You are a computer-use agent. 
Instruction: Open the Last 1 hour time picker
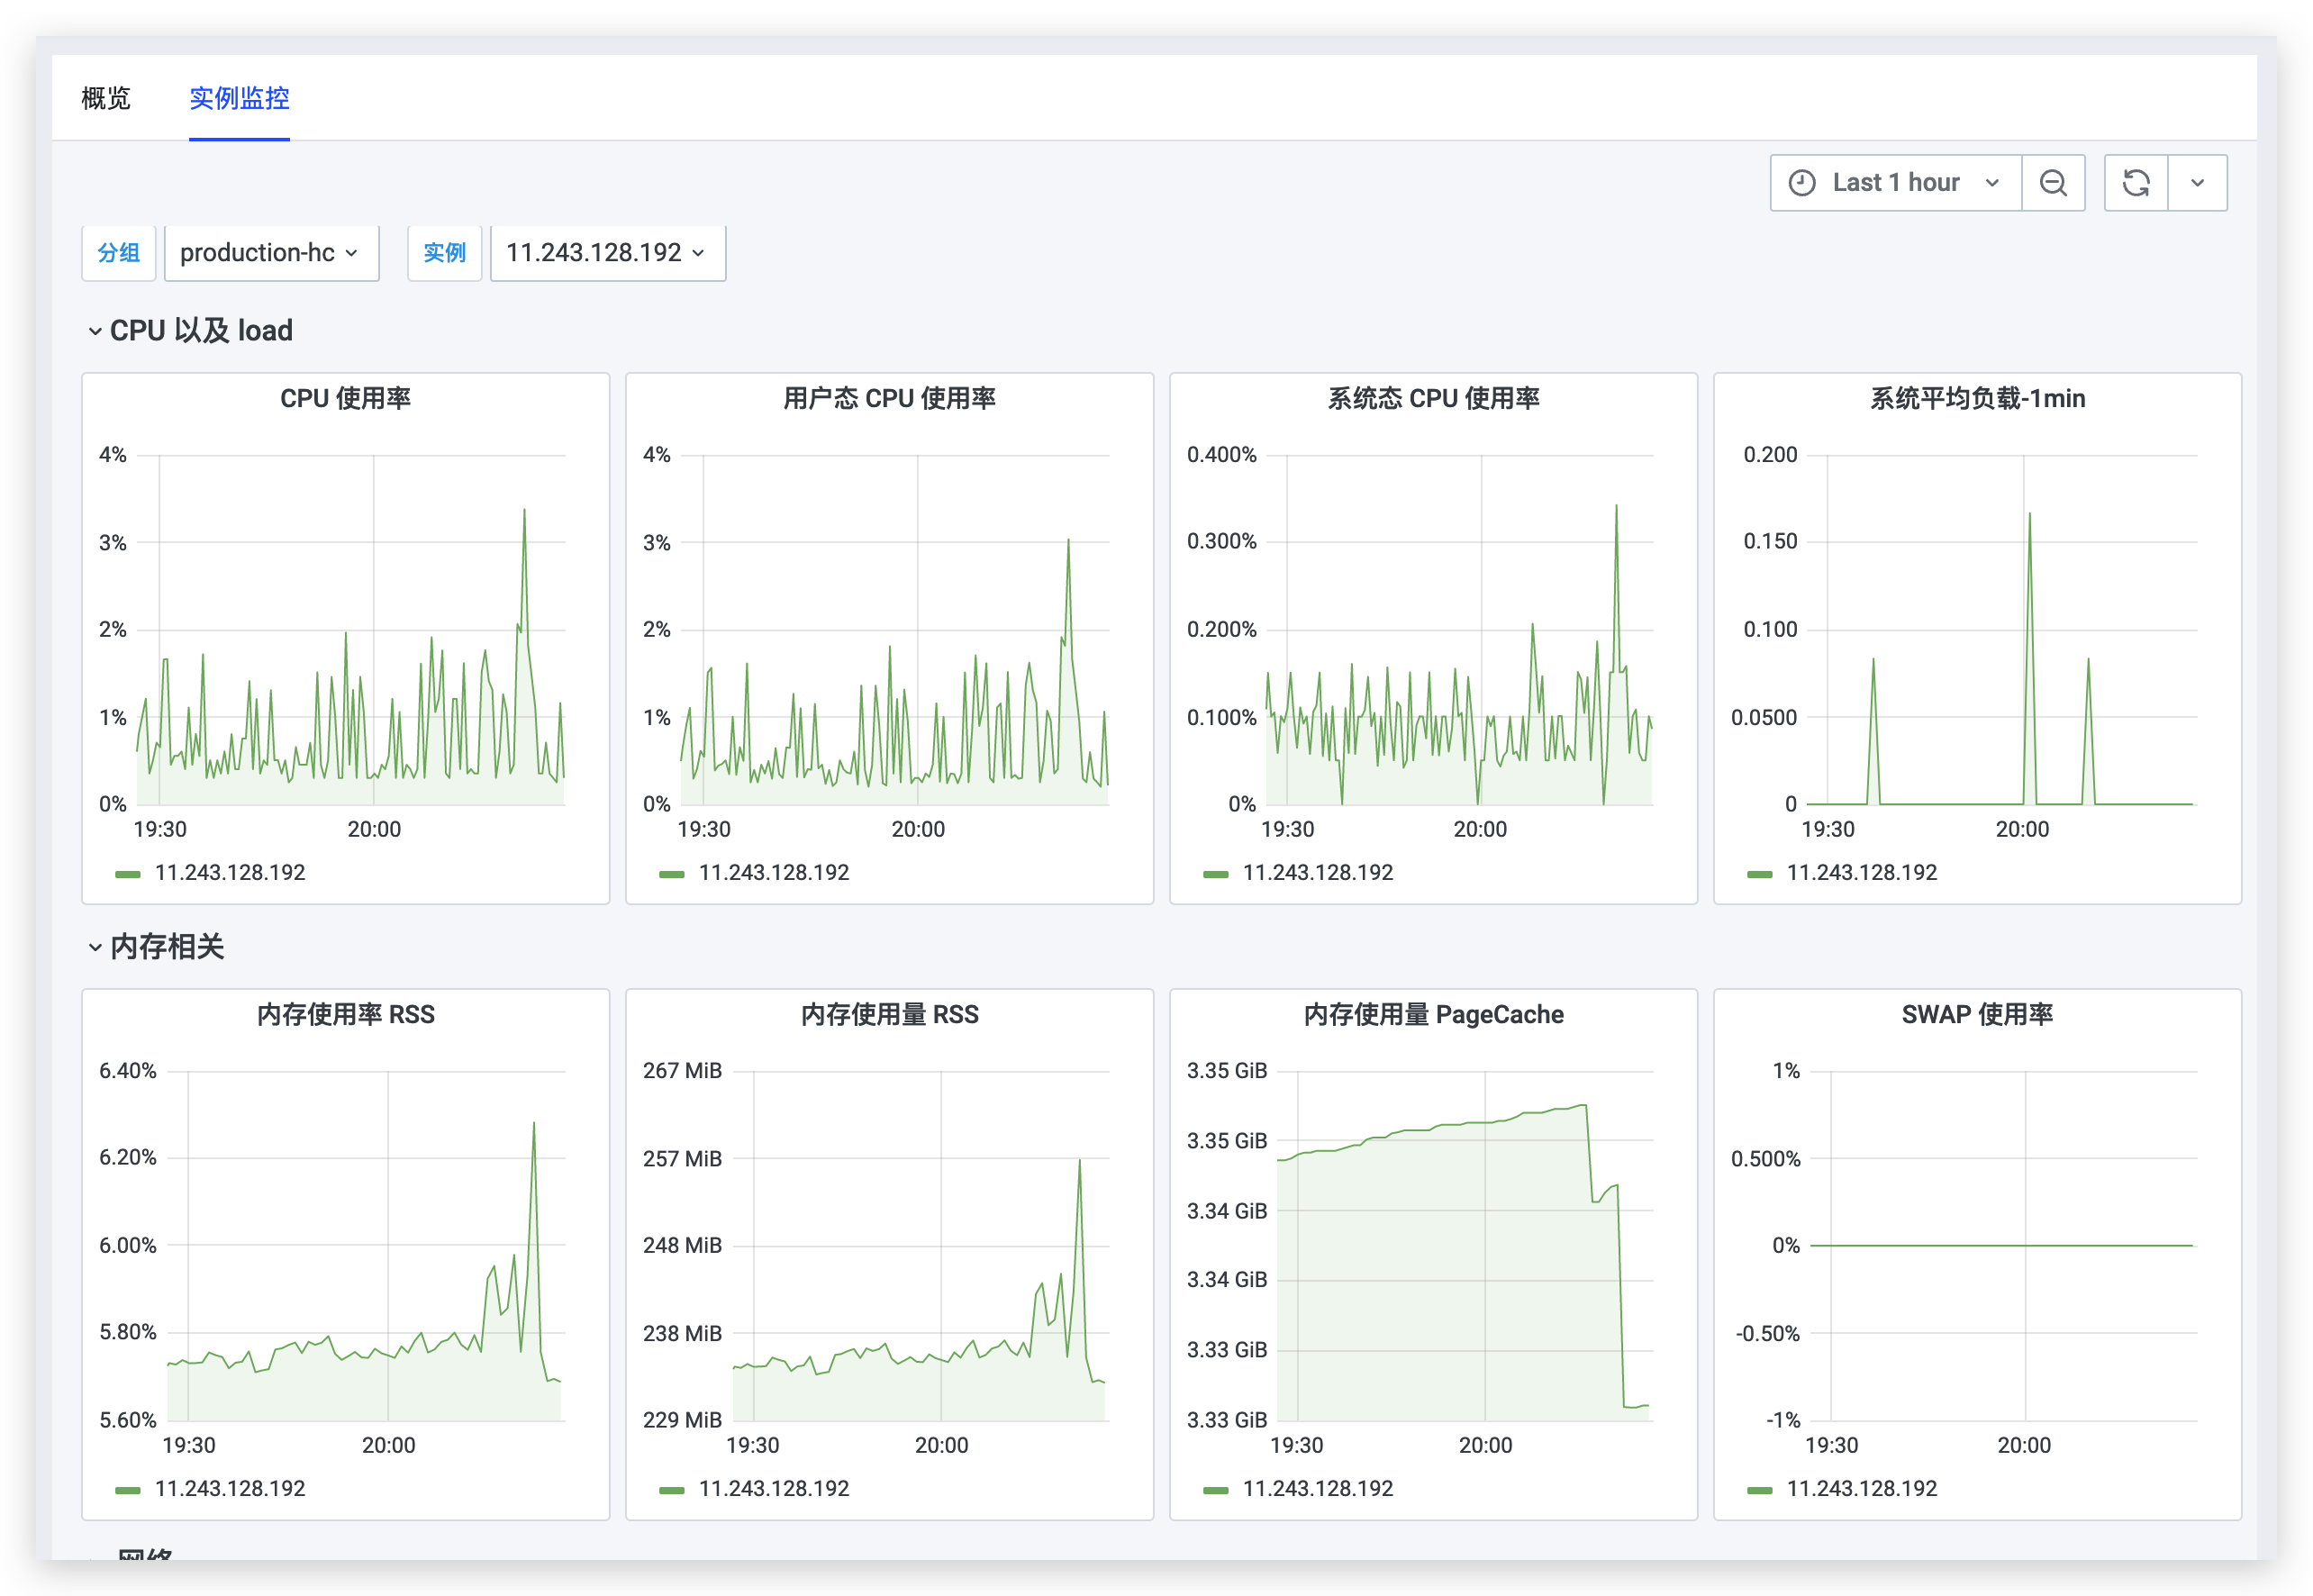coord(1896,183)
